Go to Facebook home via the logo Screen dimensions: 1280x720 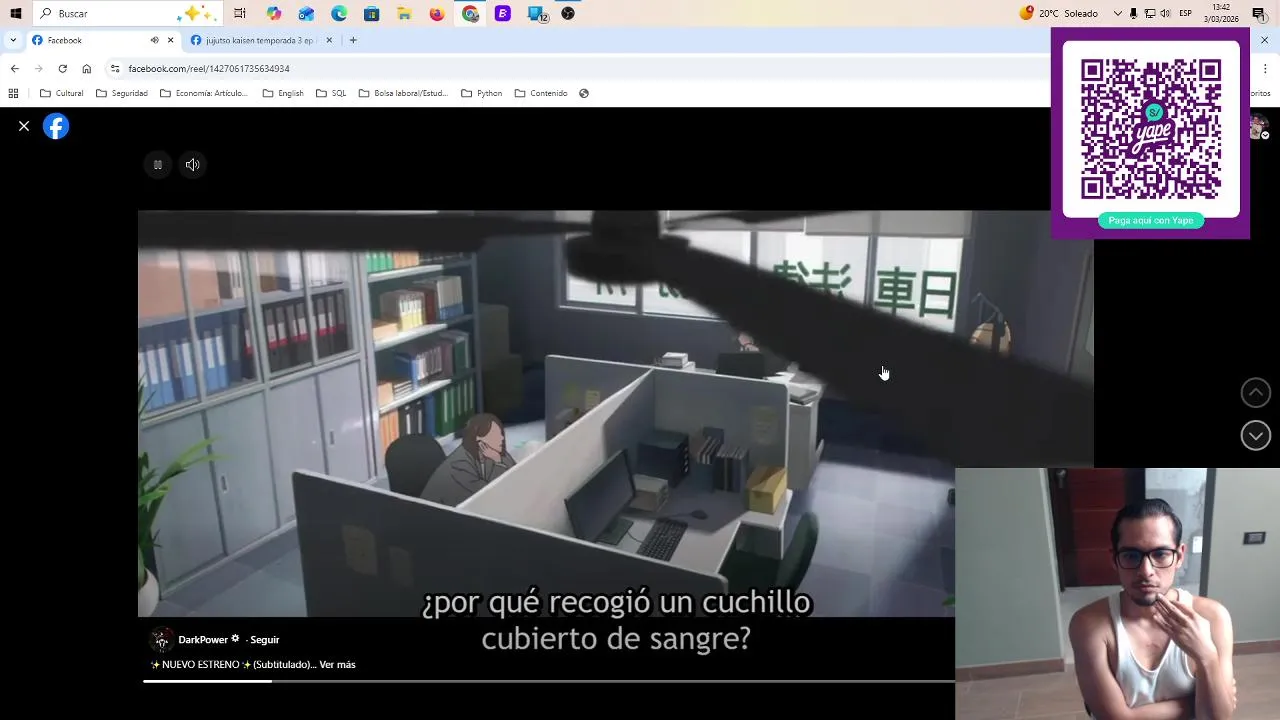[x=56, y=126]
